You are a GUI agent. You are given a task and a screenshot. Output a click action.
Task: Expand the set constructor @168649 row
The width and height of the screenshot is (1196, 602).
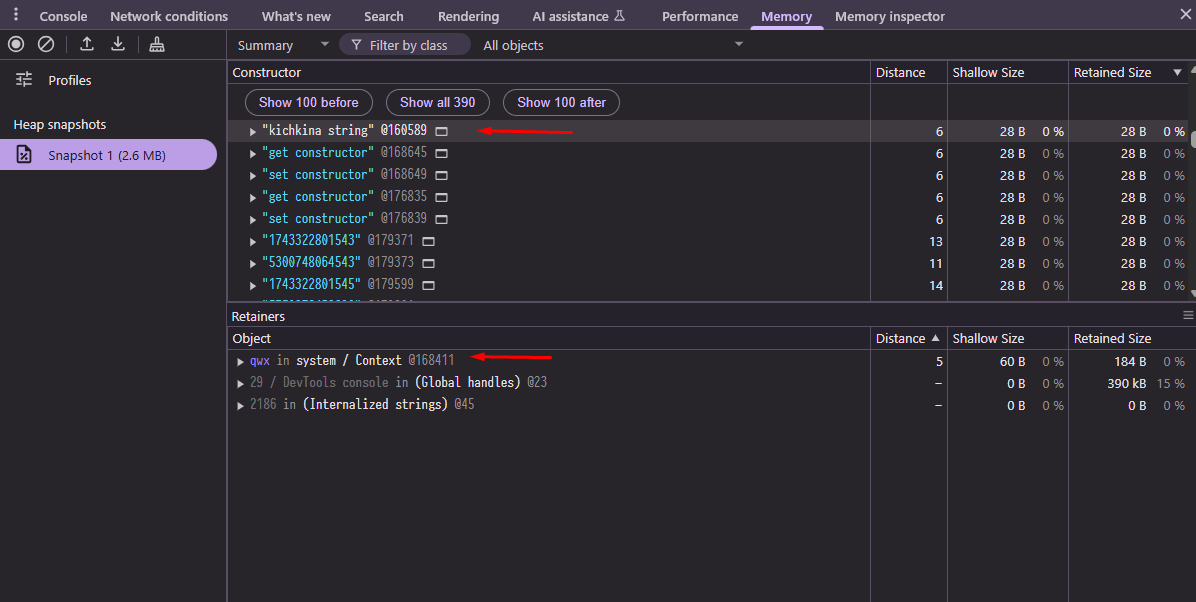(x=252, y=175)
